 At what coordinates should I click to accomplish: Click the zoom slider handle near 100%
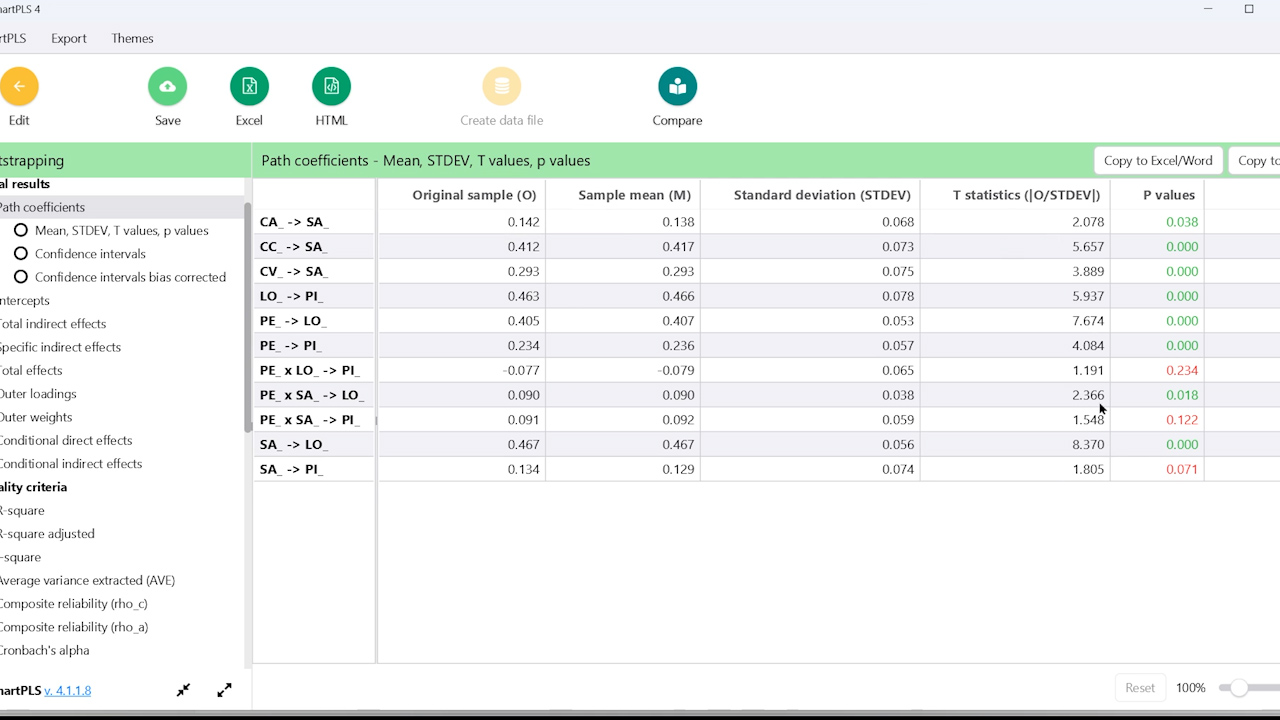tap(1239, 688)
